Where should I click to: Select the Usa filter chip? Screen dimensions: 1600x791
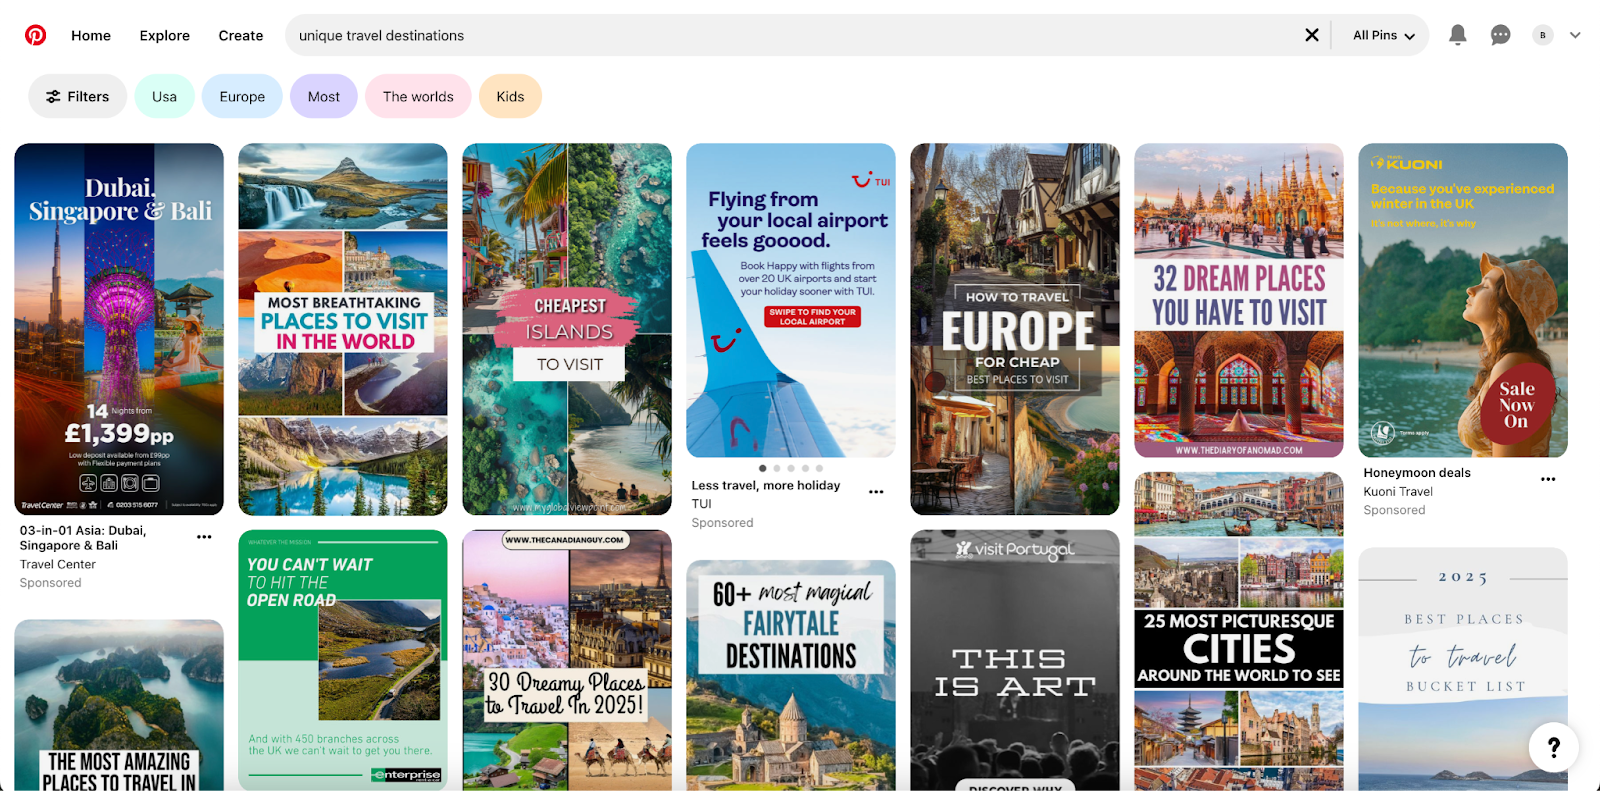[x=164, y=96]
